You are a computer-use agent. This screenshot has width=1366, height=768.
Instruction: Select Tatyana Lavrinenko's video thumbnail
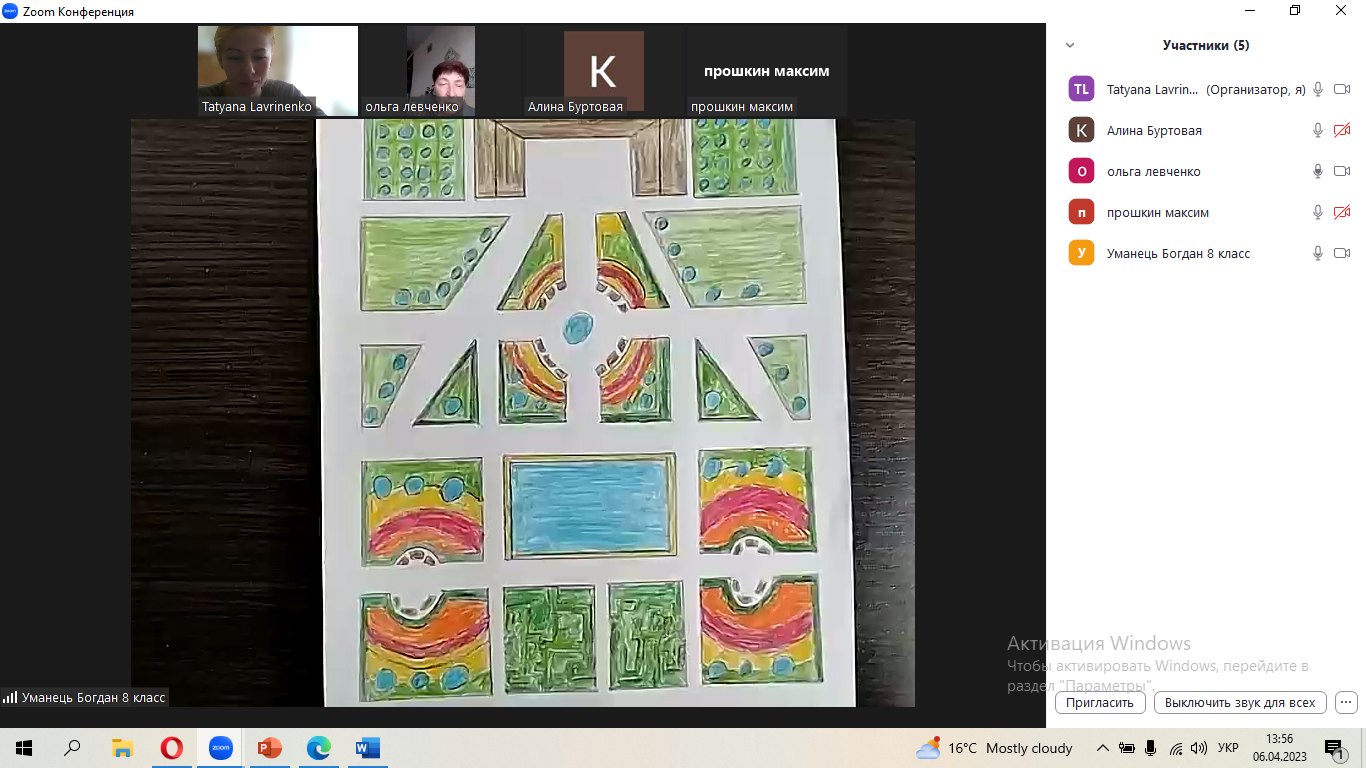pyautogui.click(x=278, y=71)
